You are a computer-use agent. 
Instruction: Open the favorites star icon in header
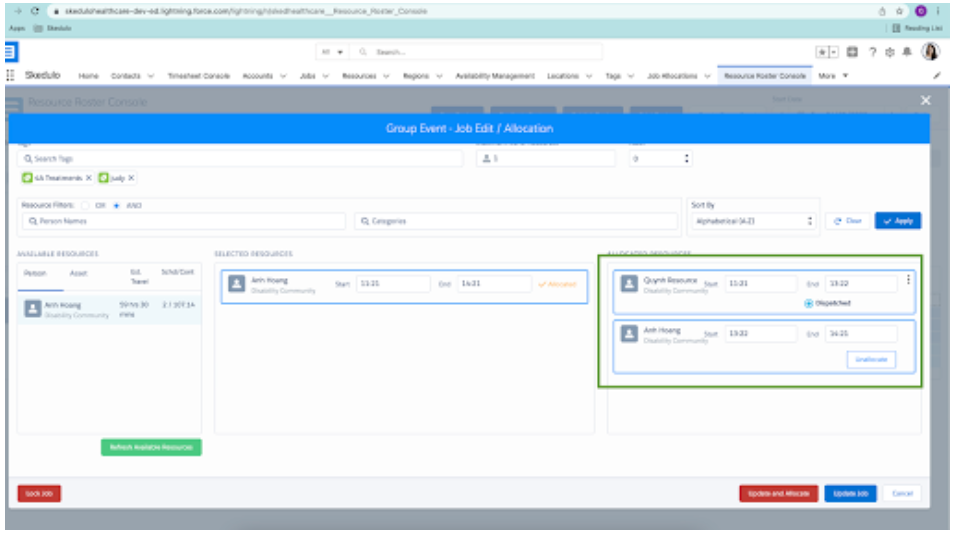coord(822,52)
